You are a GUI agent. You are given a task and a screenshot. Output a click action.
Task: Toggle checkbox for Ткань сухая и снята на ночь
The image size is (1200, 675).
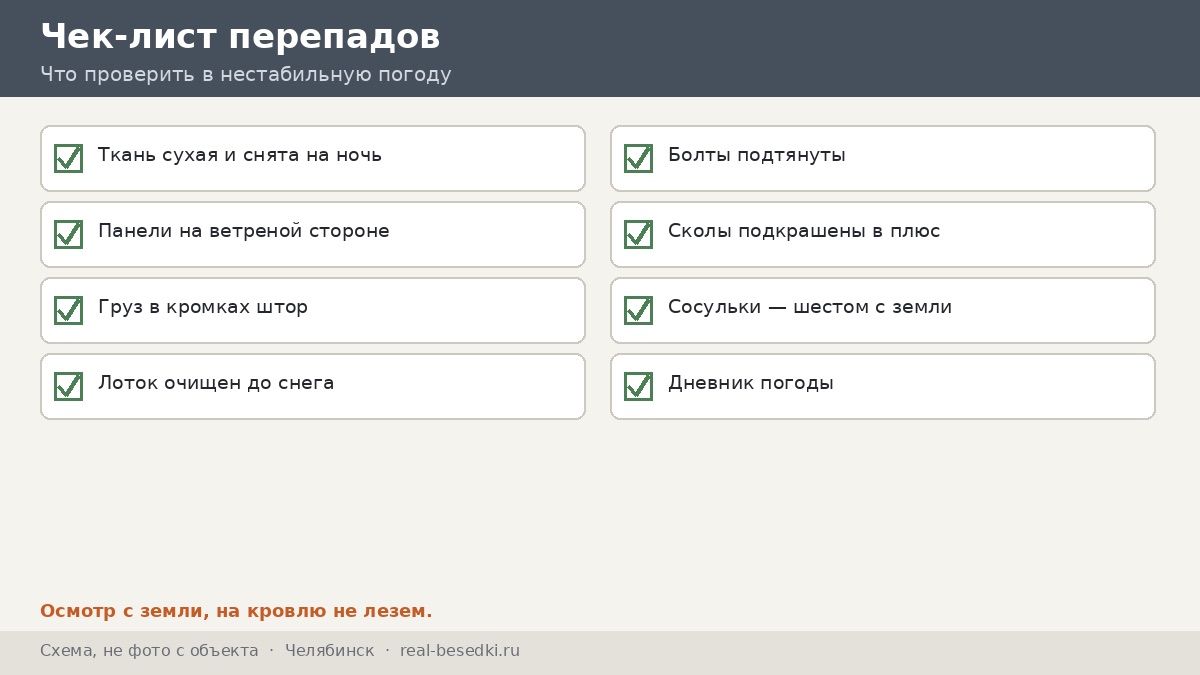[x=68, y=158]
